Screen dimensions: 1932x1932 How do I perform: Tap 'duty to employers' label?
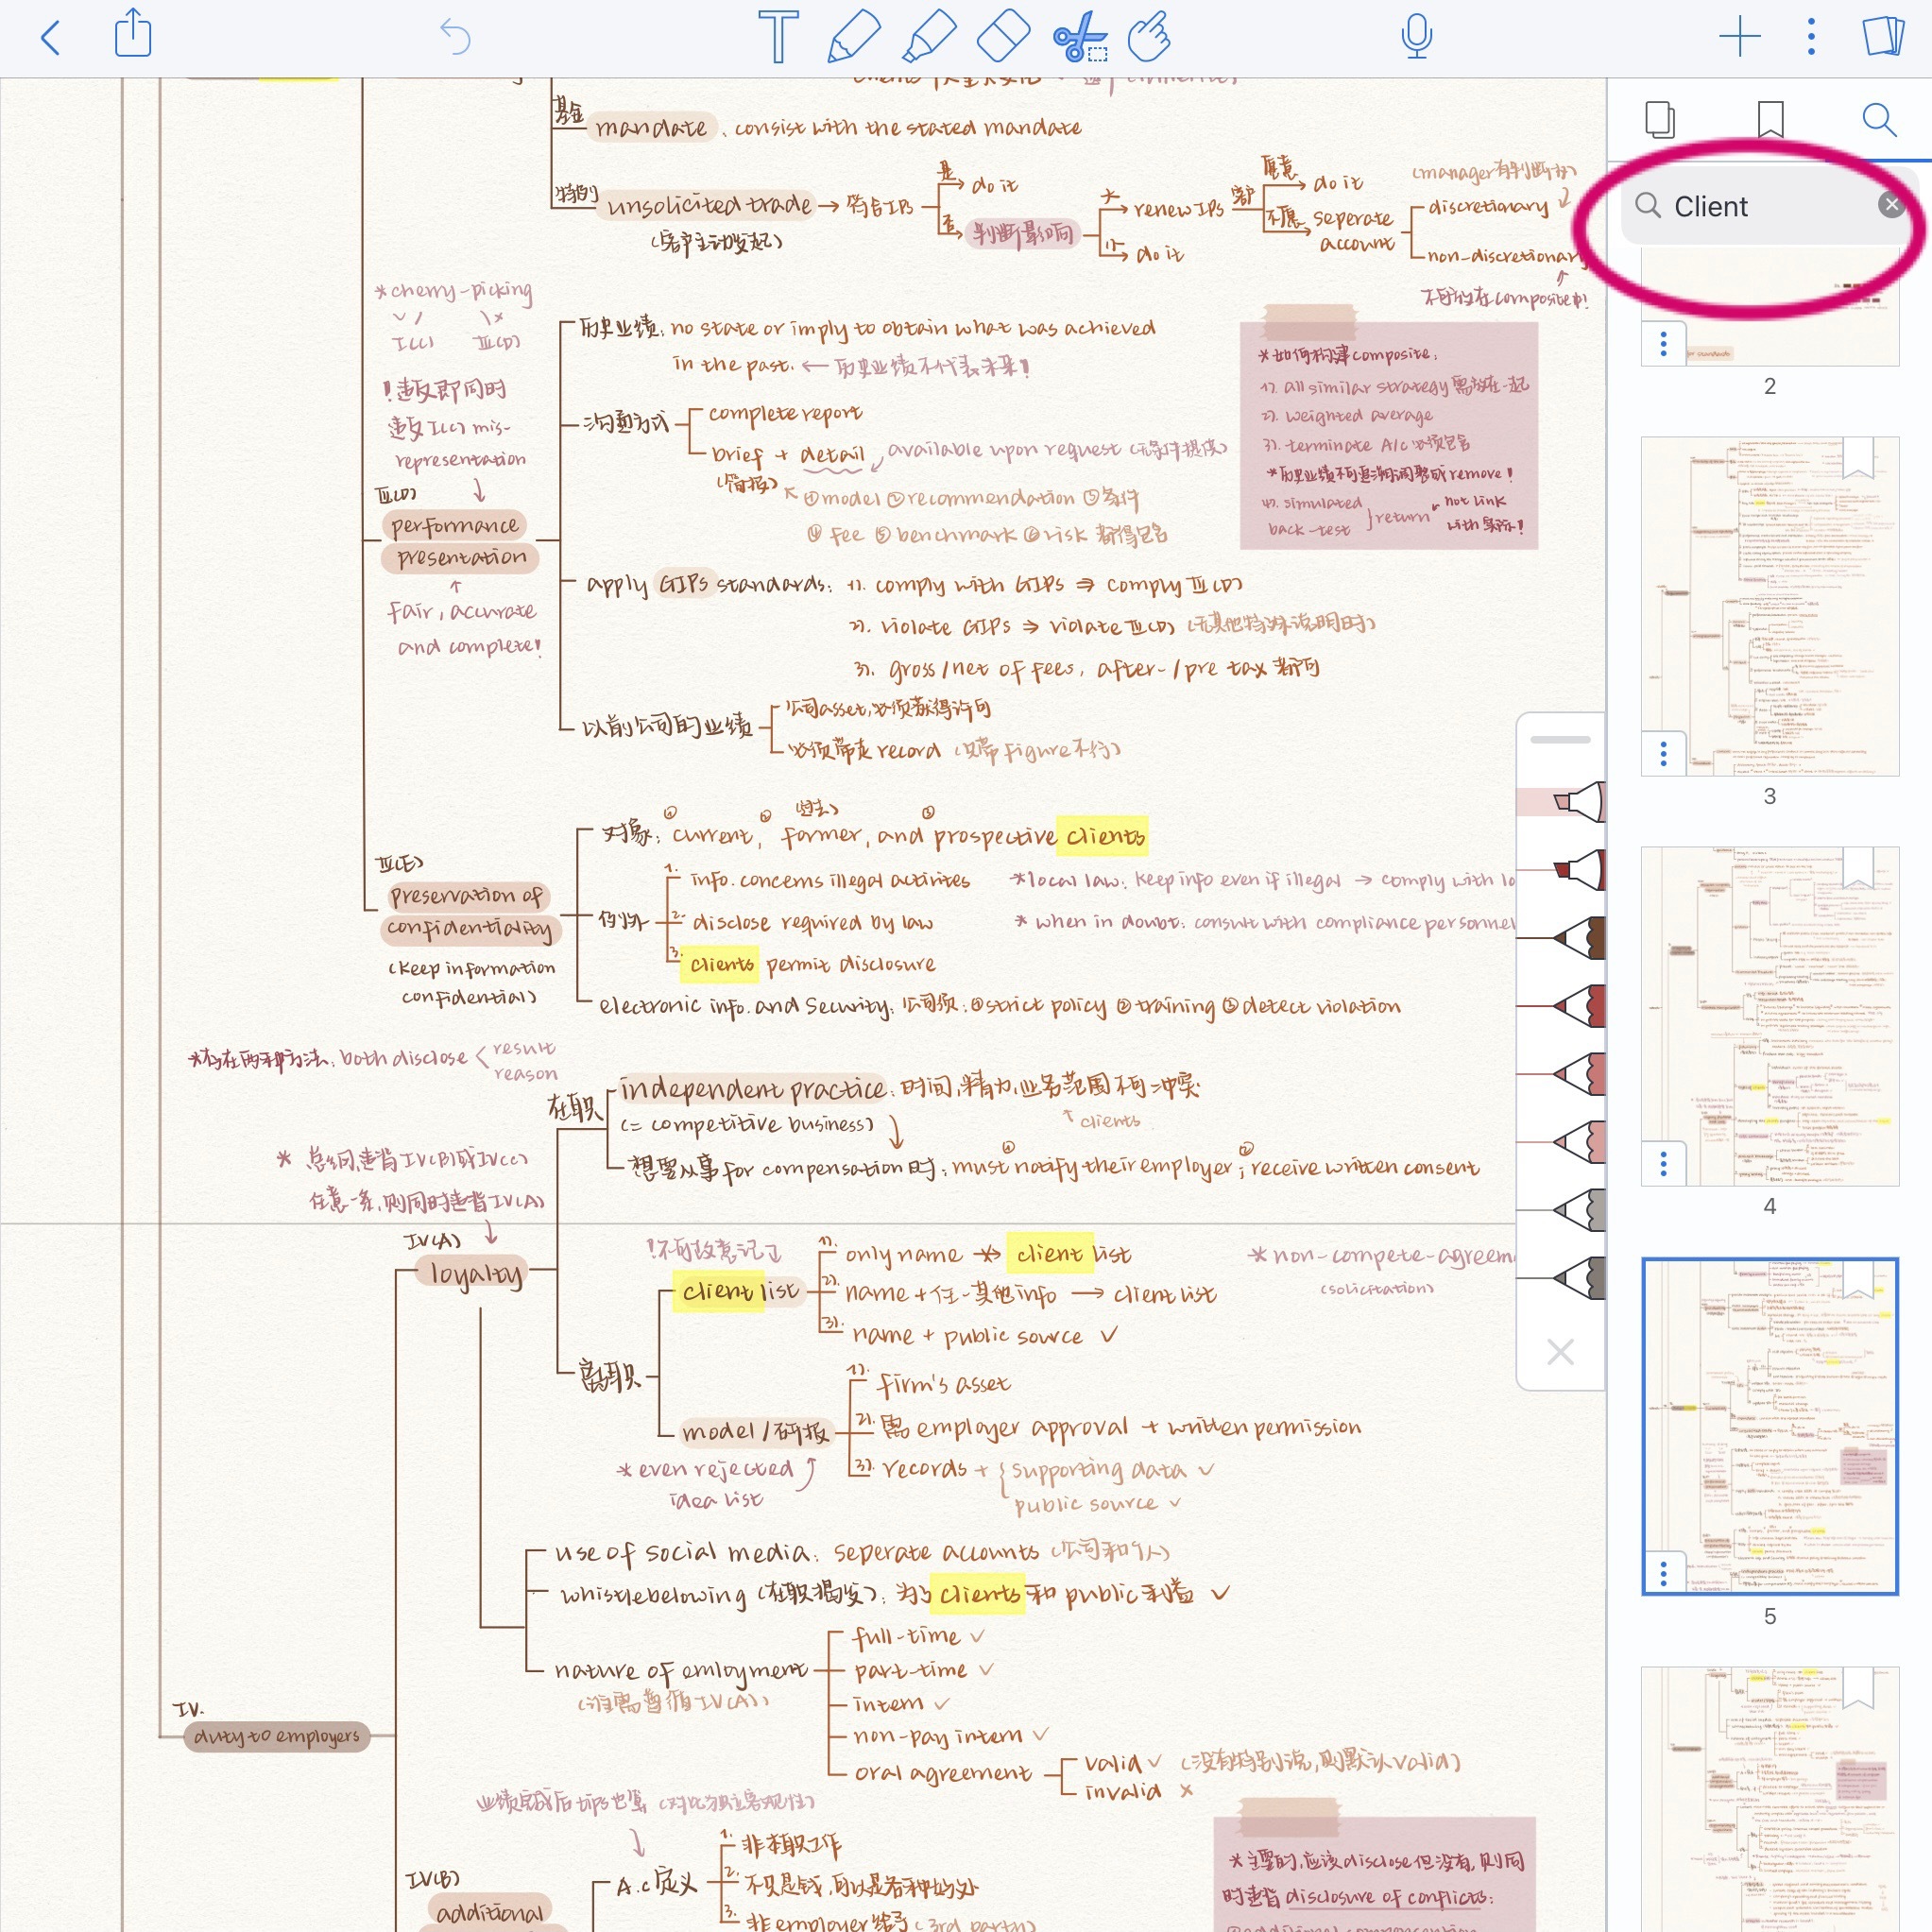click(x=276, y=1736)
